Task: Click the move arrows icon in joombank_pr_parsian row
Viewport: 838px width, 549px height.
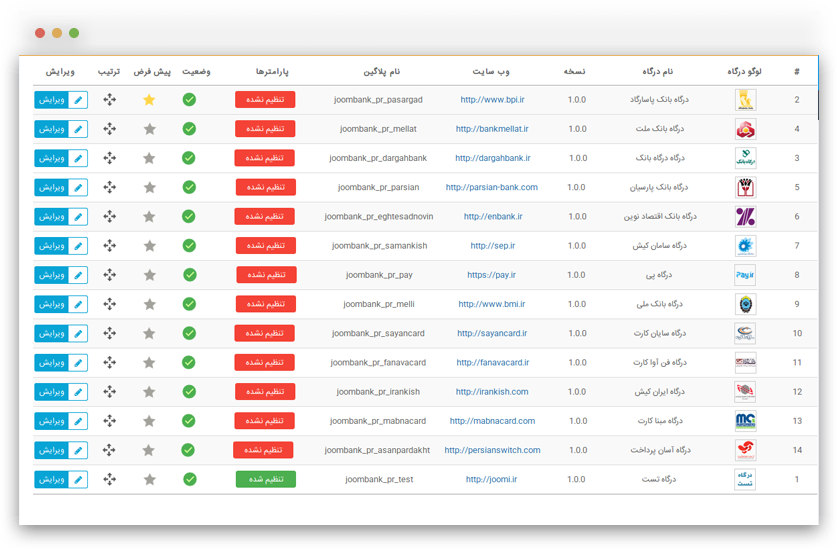Action: (109, 187)
